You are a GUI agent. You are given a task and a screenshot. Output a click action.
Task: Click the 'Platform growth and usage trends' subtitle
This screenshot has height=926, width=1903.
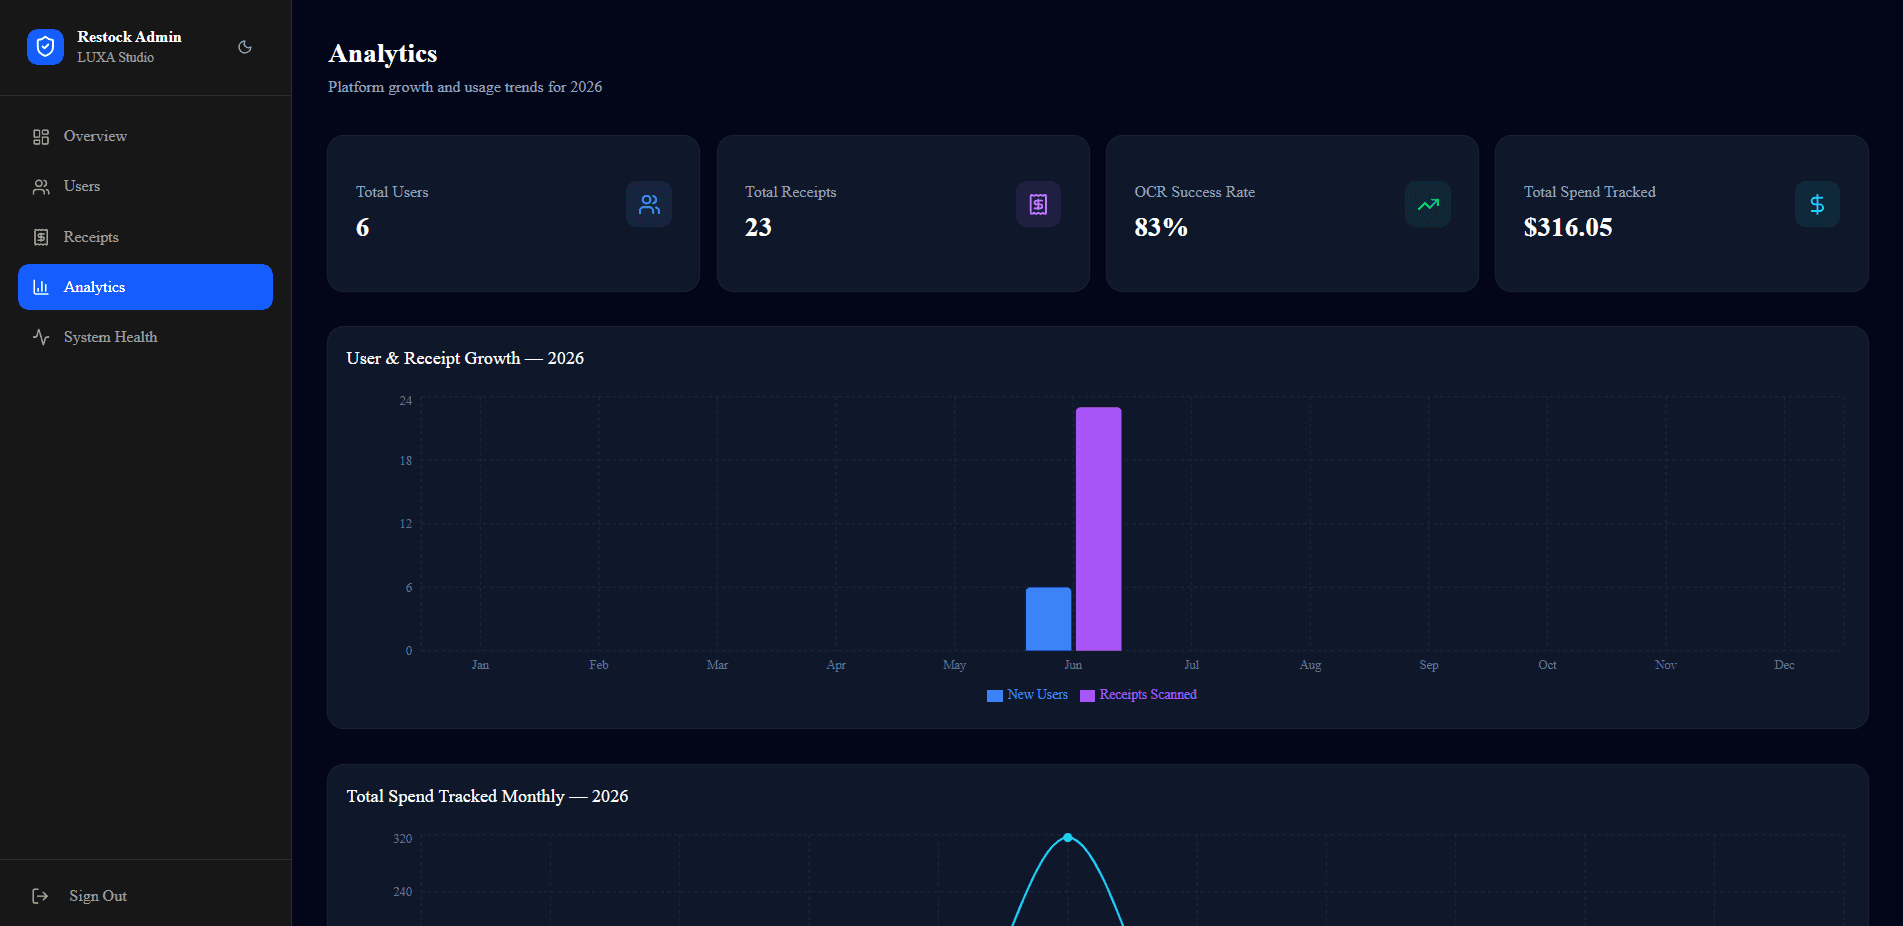point(465,87)
